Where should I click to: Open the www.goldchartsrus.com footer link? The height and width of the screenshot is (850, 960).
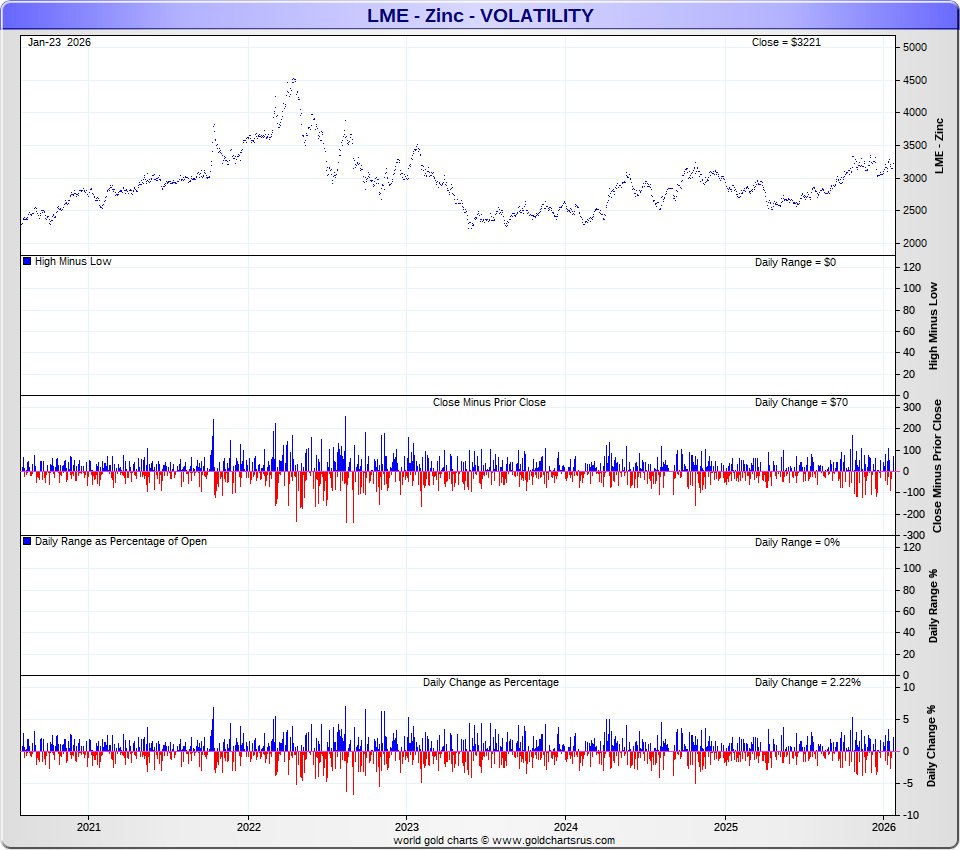click(x=553, y=841)
